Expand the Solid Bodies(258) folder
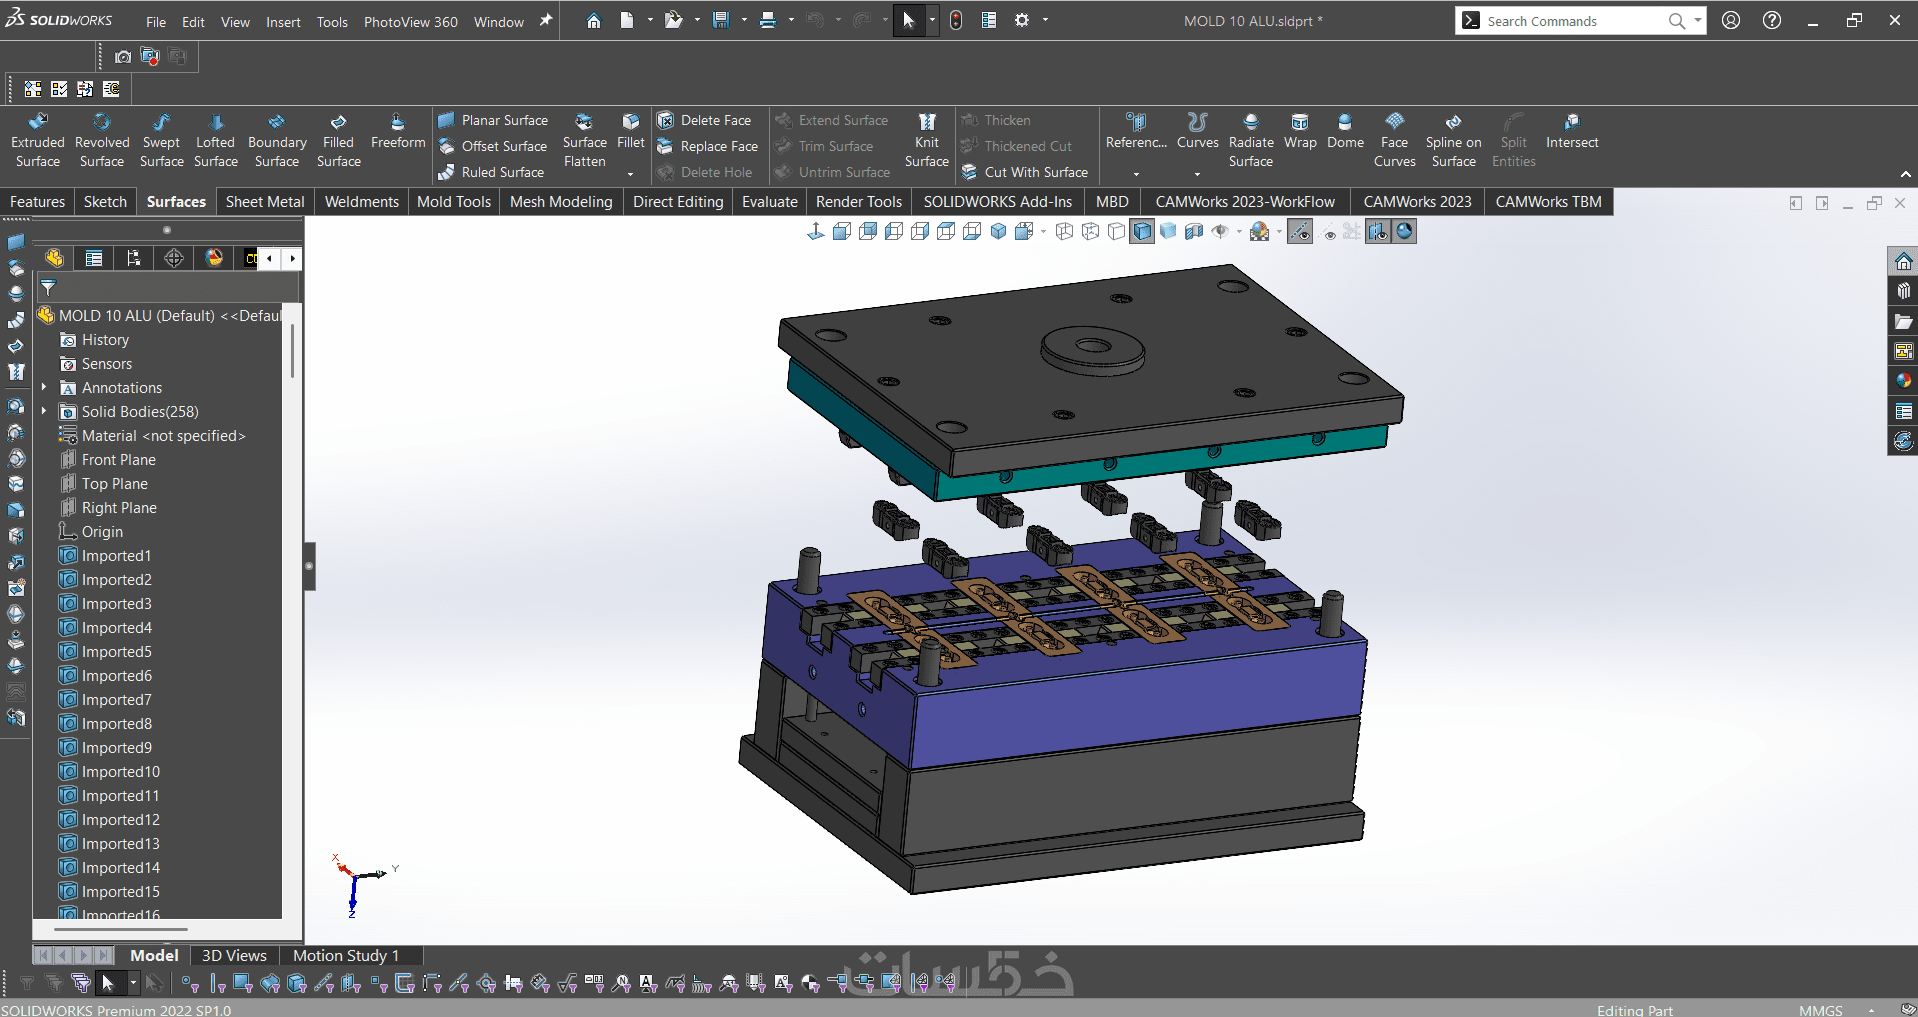 (x=44, y=412)
